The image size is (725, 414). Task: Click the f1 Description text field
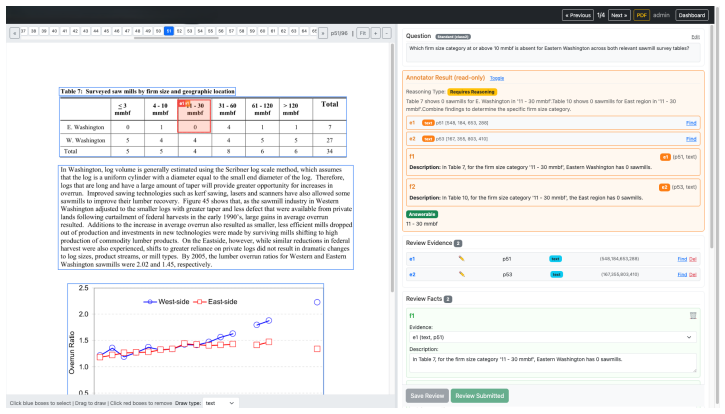pos(553,363)
